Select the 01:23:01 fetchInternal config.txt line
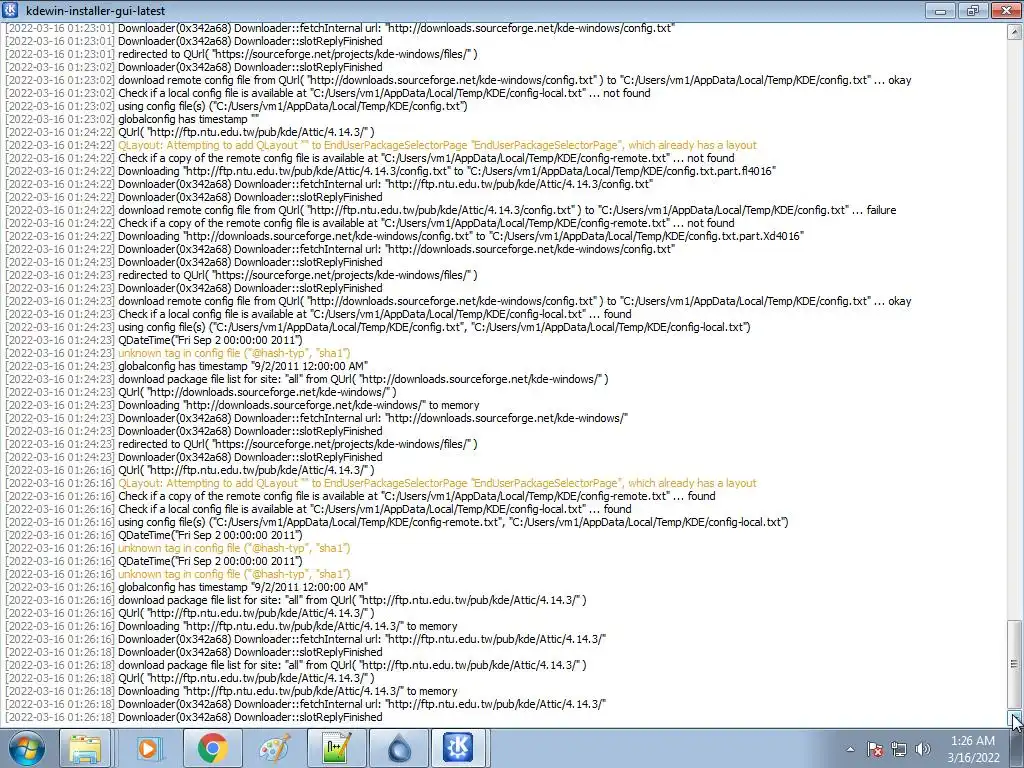 click(340, 28)
